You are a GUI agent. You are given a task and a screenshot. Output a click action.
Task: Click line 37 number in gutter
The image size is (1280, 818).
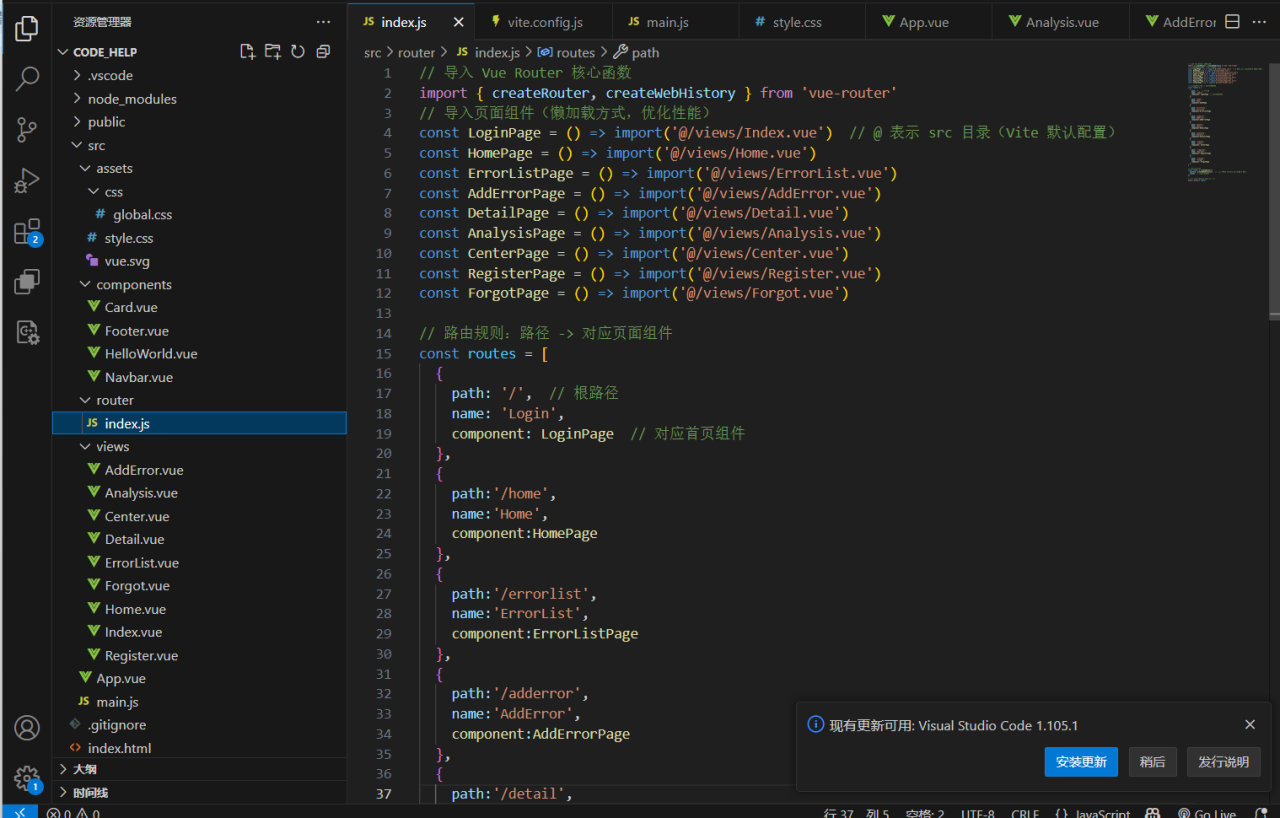(x=384, y=794)
